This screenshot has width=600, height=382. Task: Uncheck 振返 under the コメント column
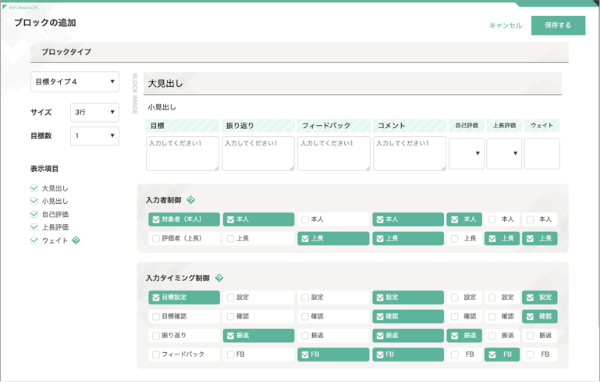408,335
